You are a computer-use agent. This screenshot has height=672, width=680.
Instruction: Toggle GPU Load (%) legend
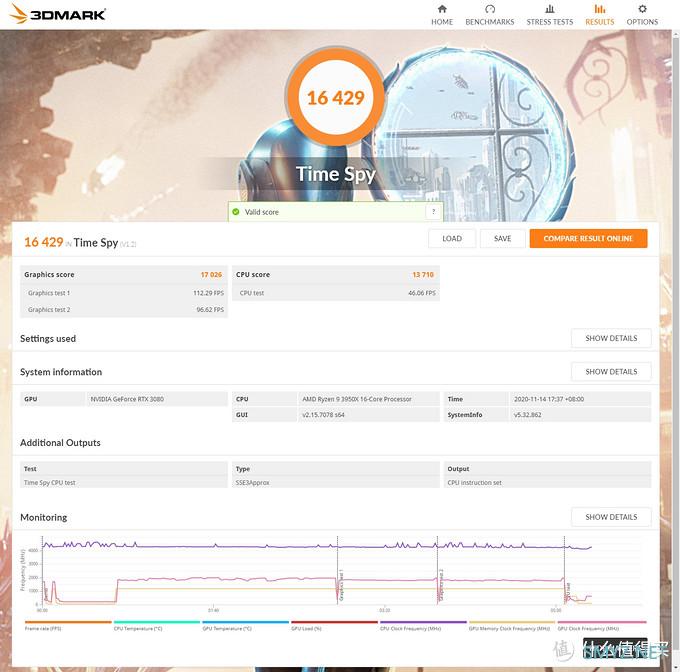click(334, 626)
